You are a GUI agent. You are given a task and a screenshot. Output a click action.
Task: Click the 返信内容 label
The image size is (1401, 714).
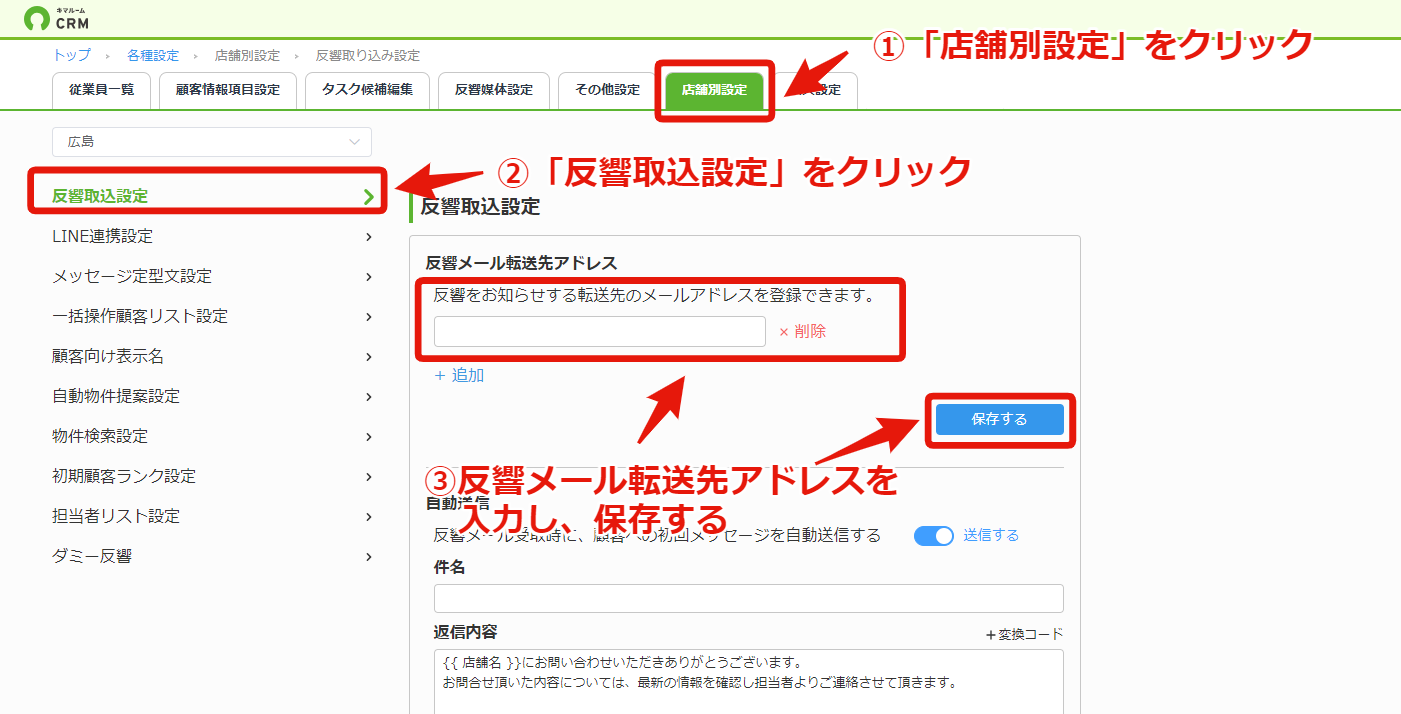point(466,632)
